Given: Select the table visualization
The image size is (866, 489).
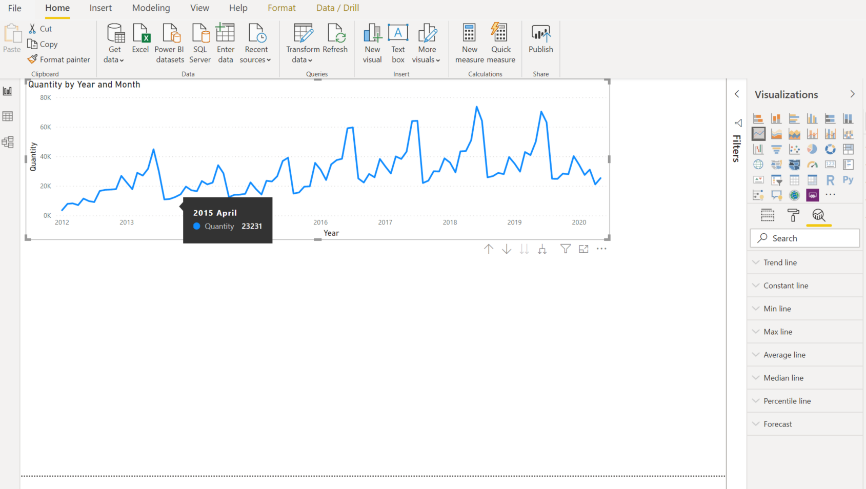Looking at the screenshot, I should click(x=794, y=180).
